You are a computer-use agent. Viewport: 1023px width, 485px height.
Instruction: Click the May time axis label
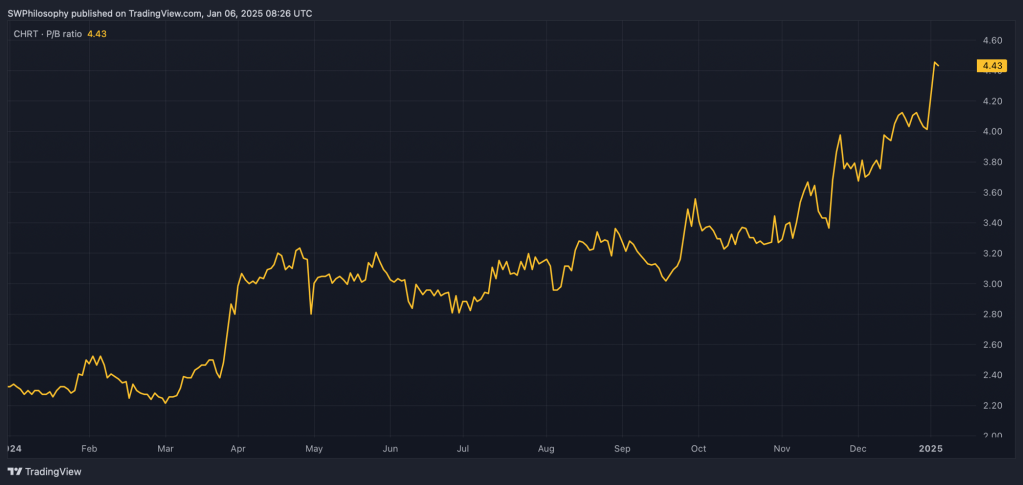tap(313, 449)
